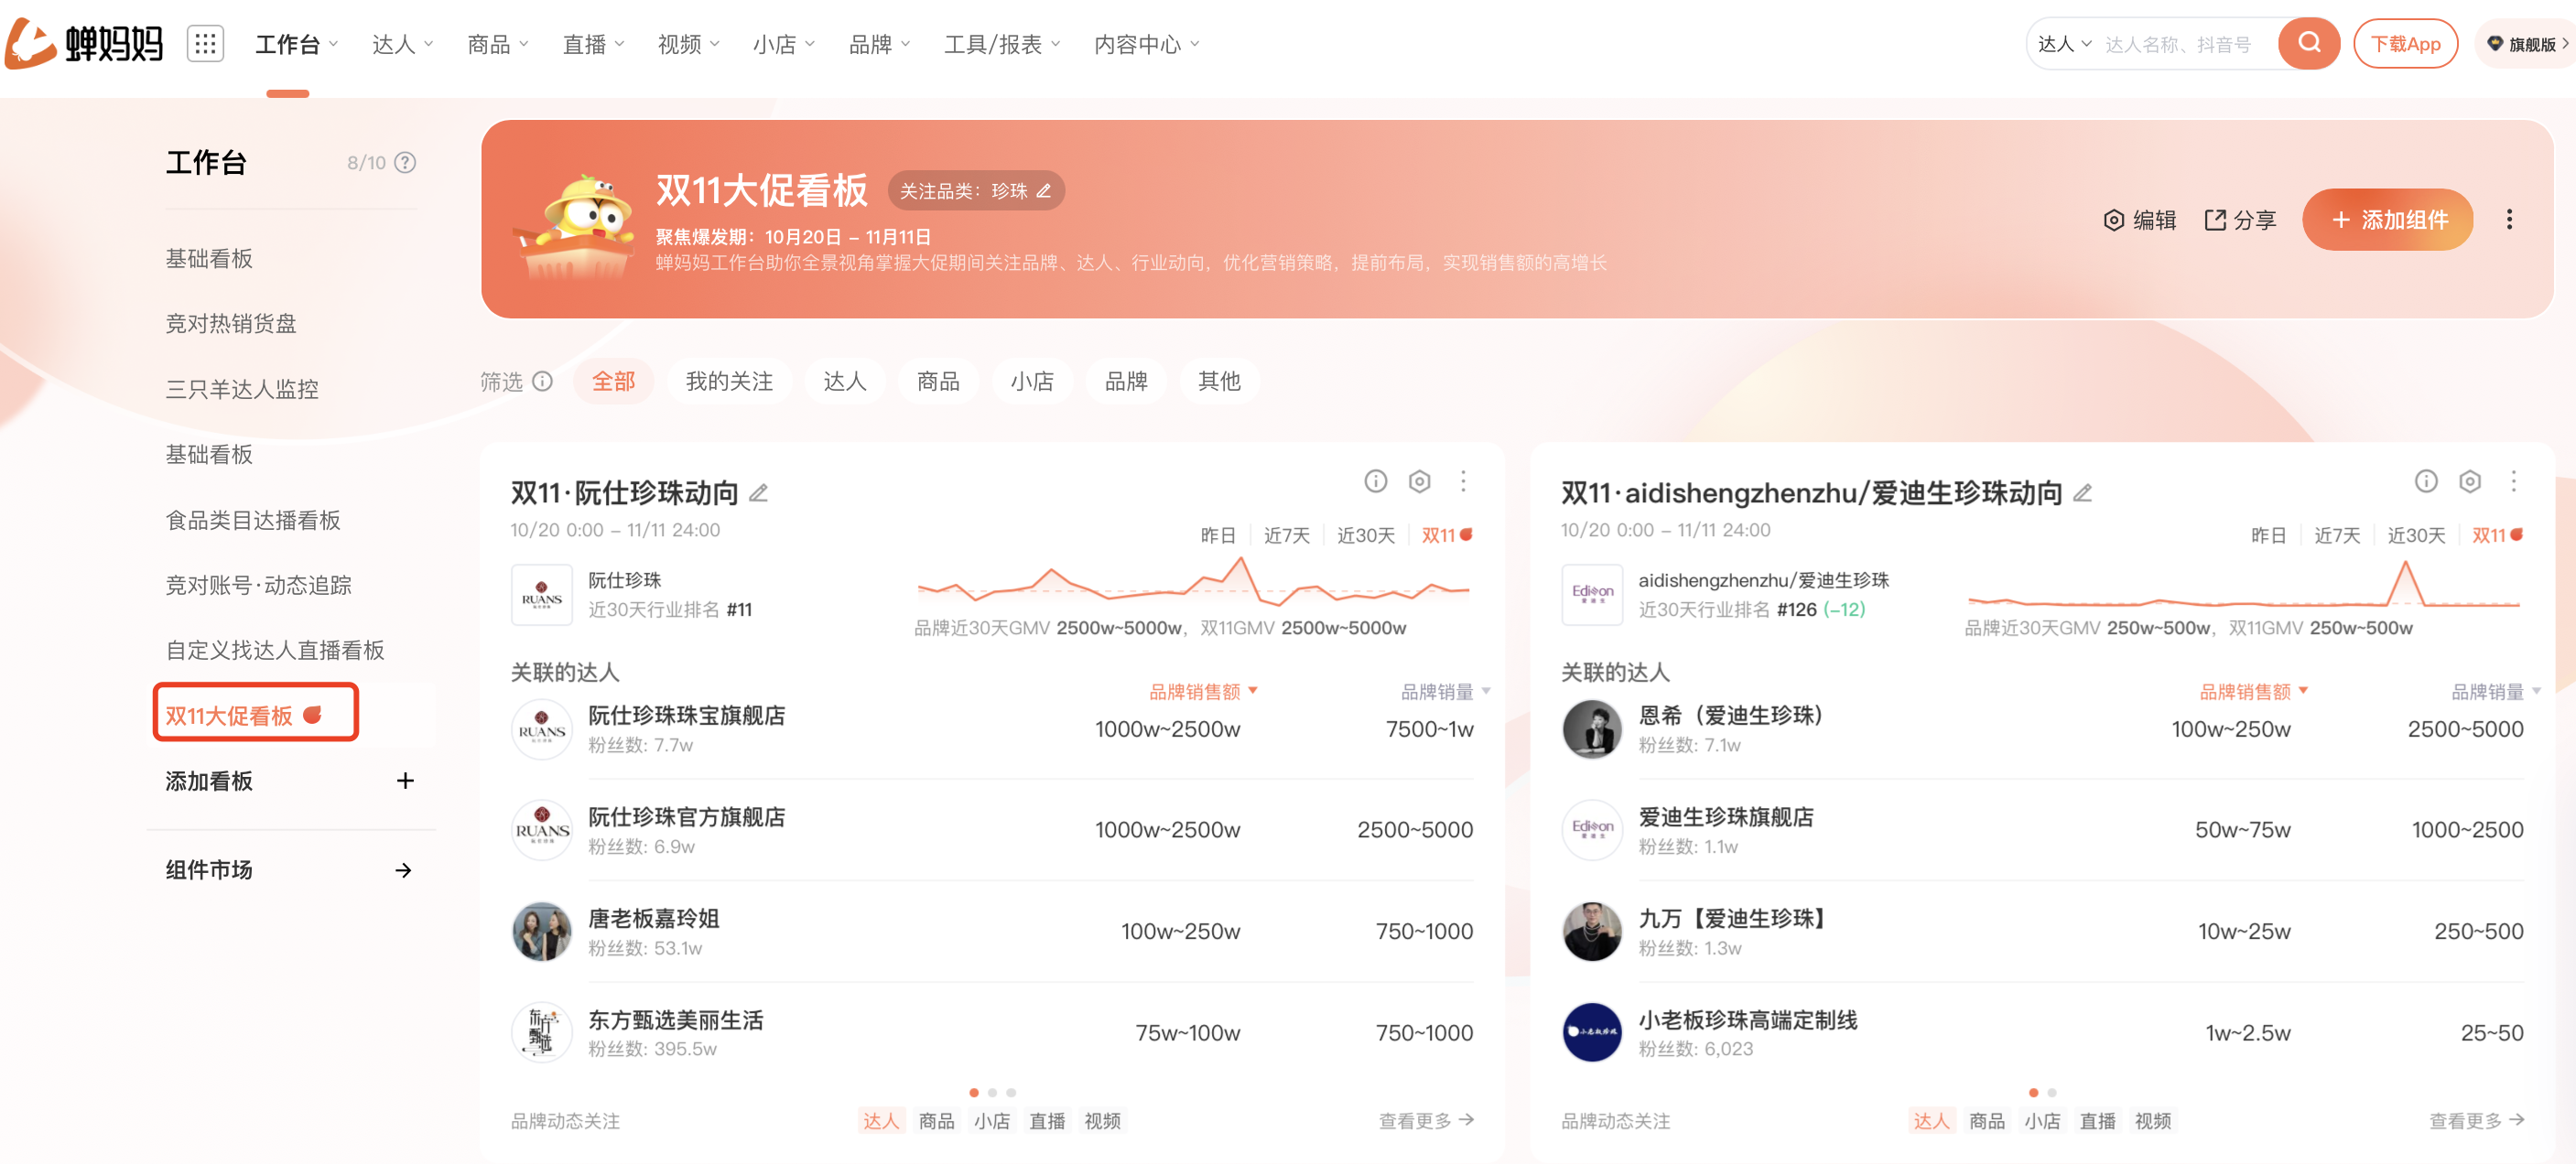Open three-dot menu on the 阮仕珍珠动向 card

[1463, 481]
